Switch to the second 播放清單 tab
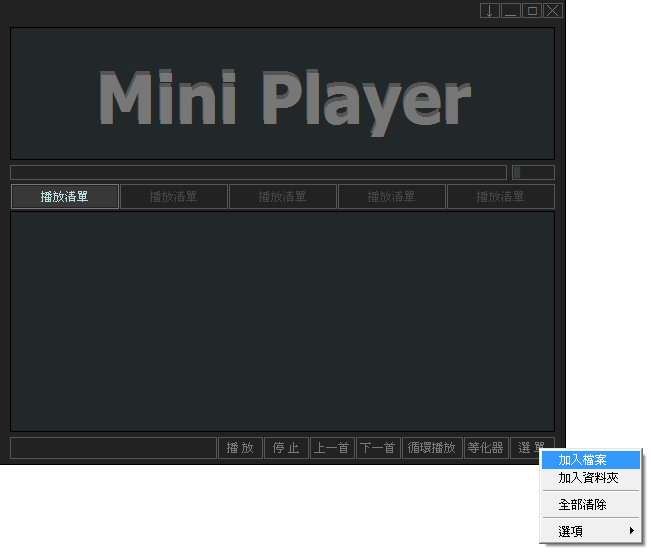Screen dimensions: 651x555 pyautogui.click(x=174, y=197)
